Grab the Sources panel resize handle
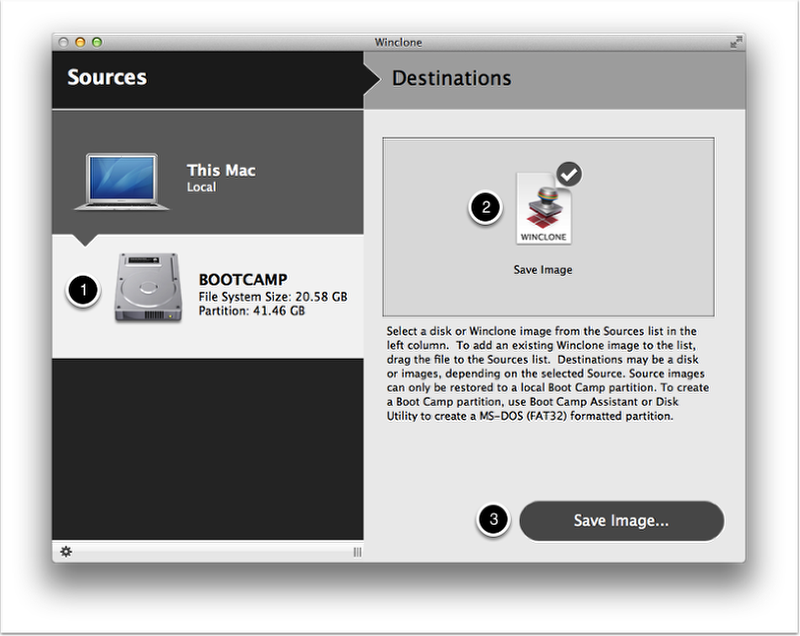 357,552
